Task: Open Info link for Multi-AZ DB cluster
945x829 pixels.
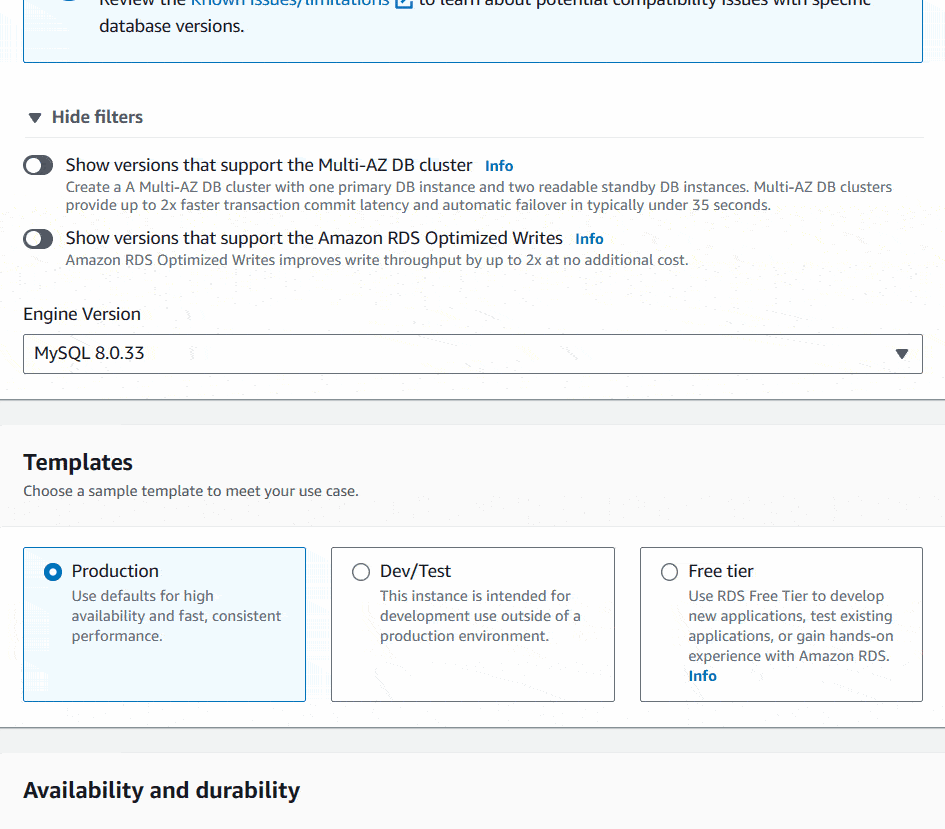Action: pos(499,166)
